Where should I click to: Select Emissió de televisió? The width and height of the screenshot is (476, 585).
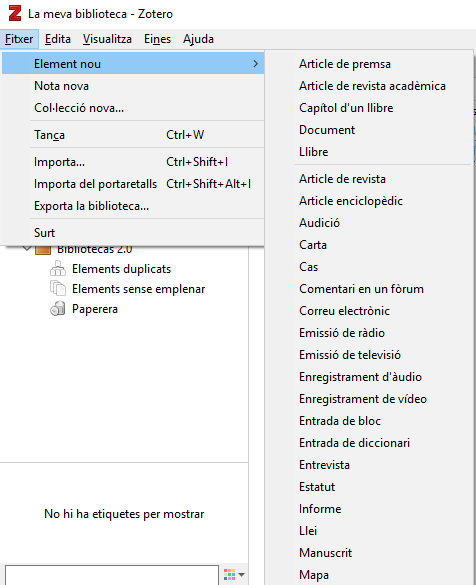pyautogui.click(x=369, y=355)
